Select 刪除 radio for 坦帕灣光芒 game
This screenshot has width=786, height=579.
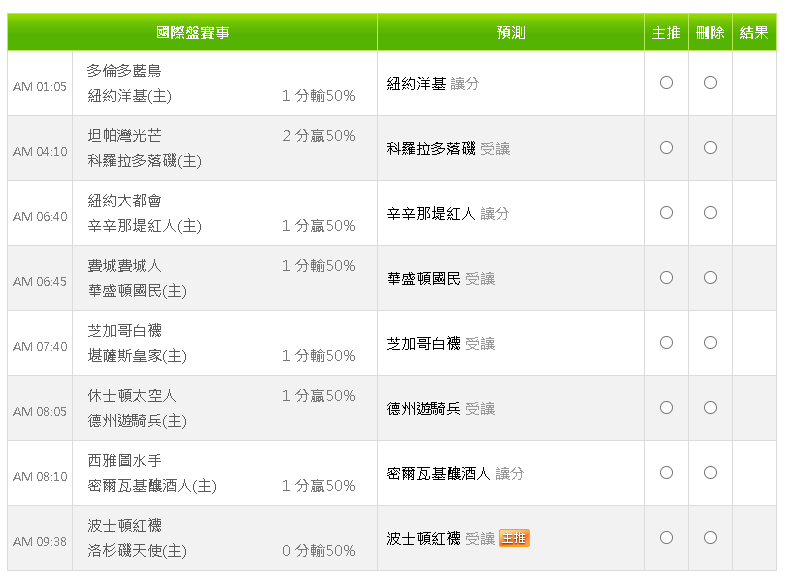click(x=710, y=148)
